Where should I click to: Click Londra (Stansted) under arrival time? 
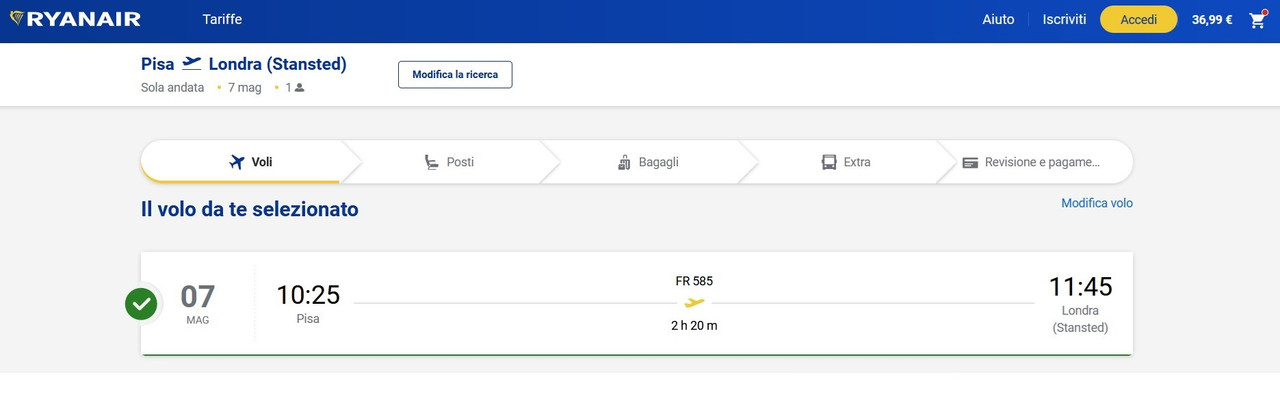(x=1080, y=319)
